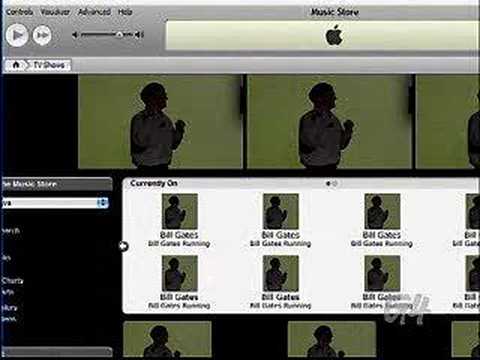This screenshot has width=480, height=360.
Task: Adjust the volume slider knob
Action: [x=119, y=34]
